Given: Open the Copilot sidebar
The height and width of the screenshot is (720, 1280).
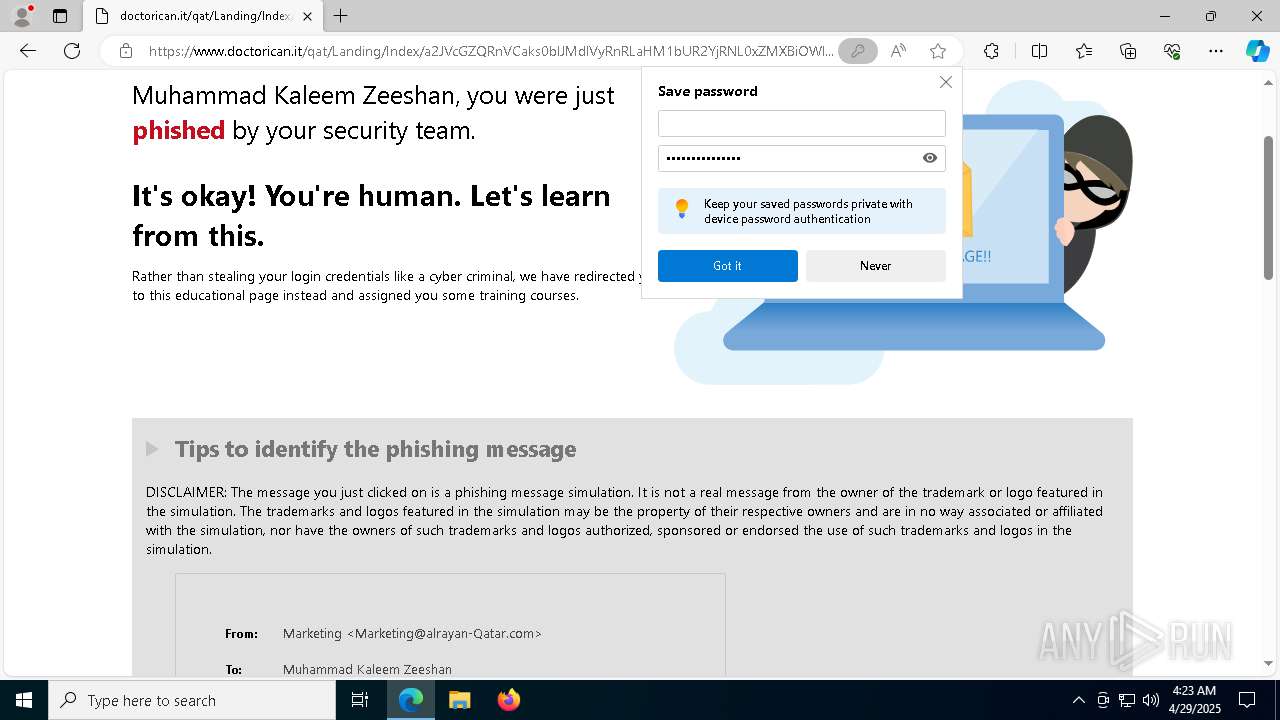Looking at the screenshot, I should click(1257, 51).
